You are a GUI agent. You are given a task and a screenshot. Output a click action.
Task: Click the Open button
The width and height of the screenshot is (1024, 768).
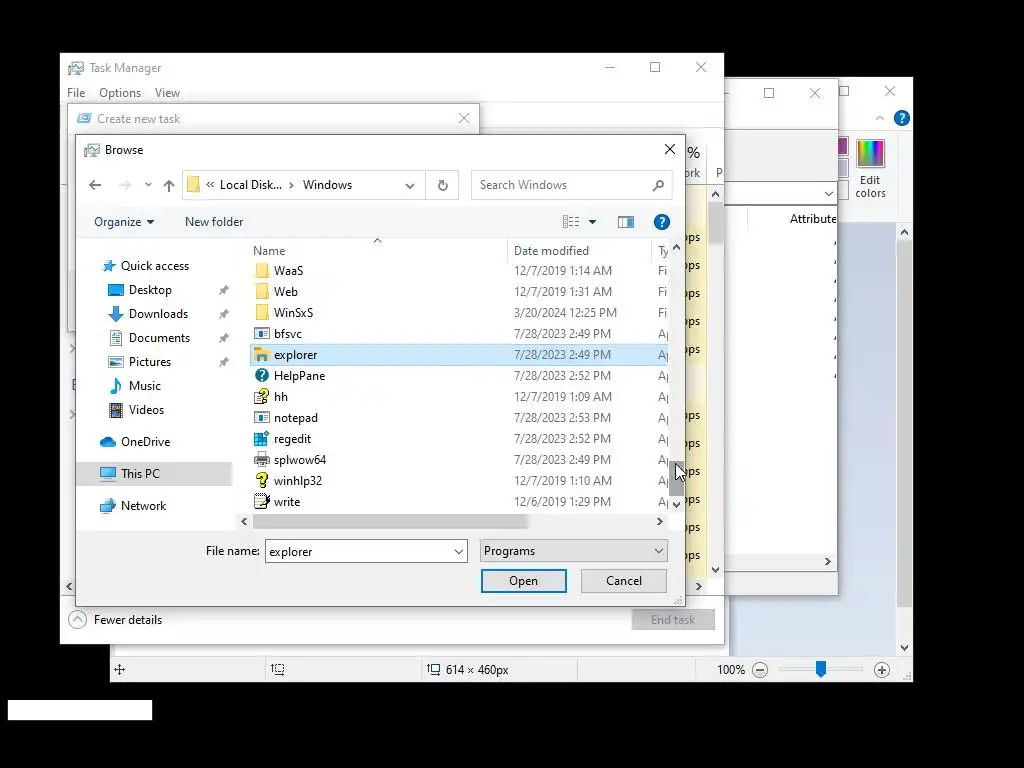pos(524,581)
